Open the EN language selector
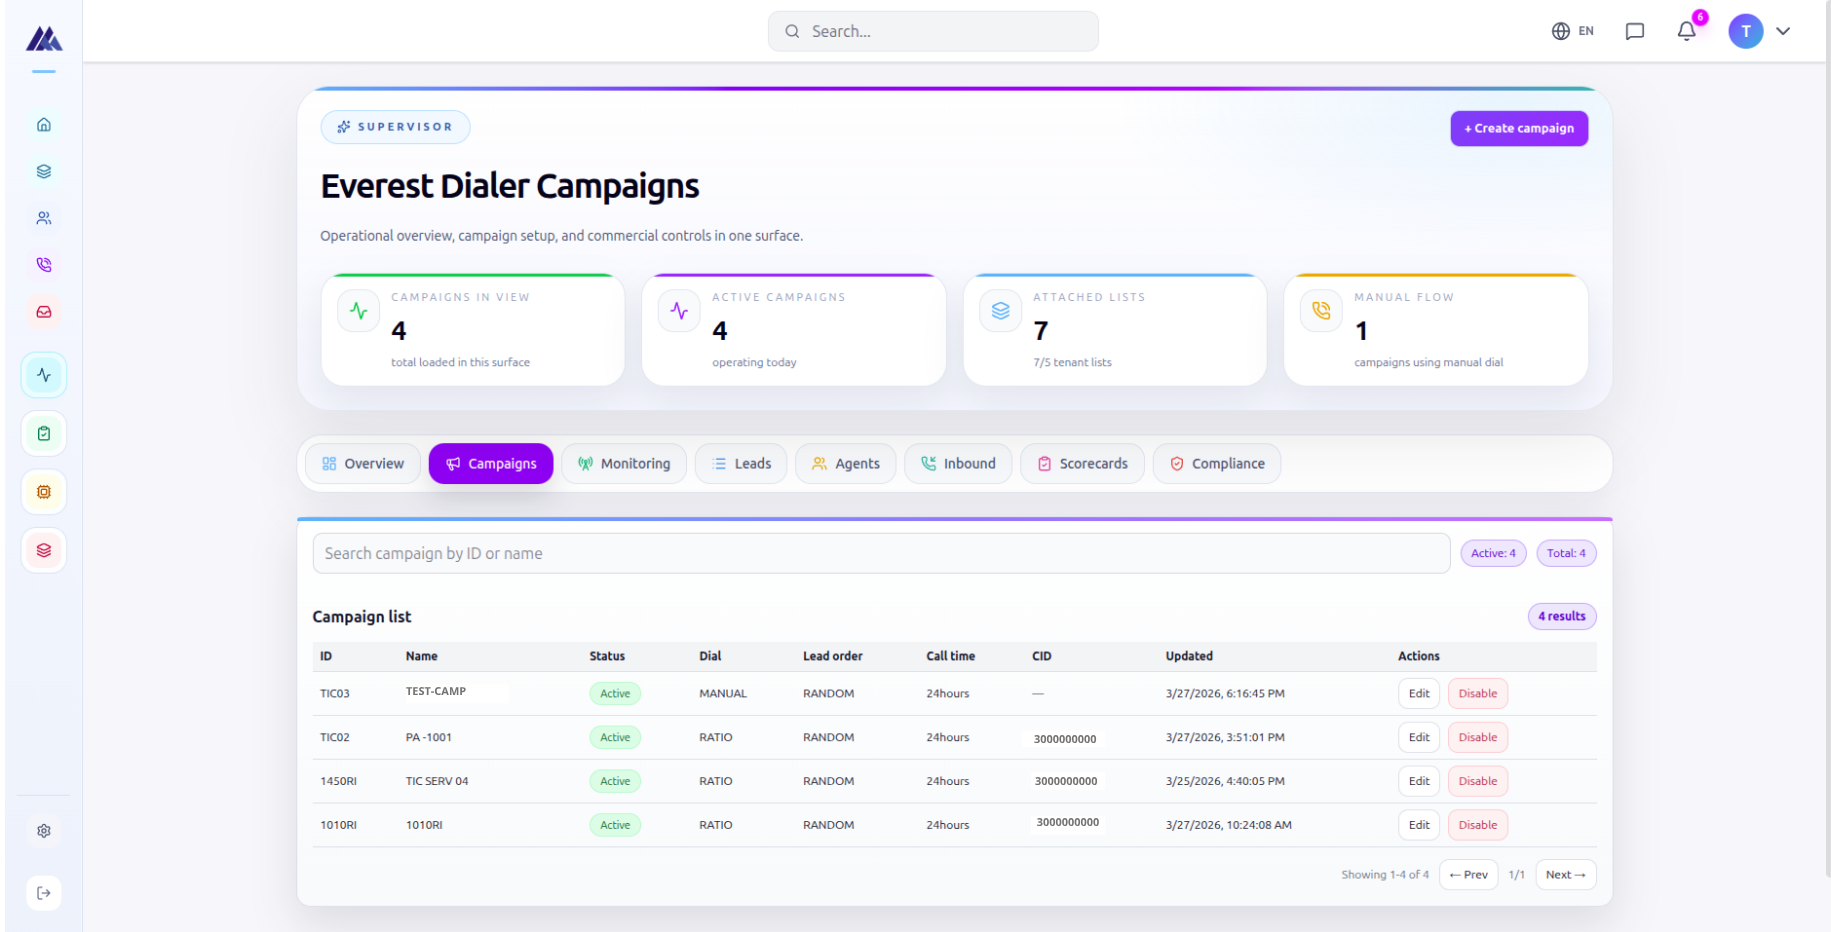Screen dimensions: 1831x932 click(x=1572, y=31)
